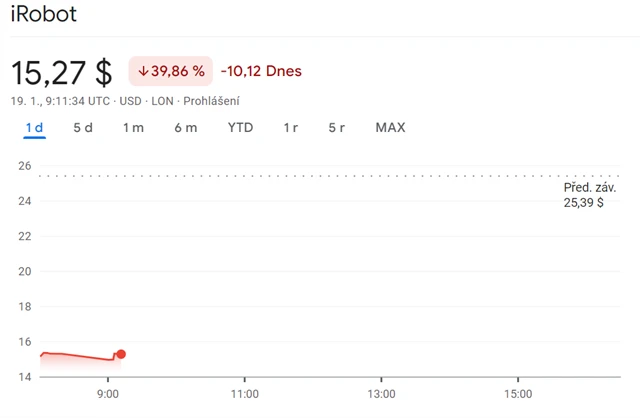The width and height of the screenshot is (640, 418).
Task: Select the 1 d time range tab
Action: click(x=35, y=127)
